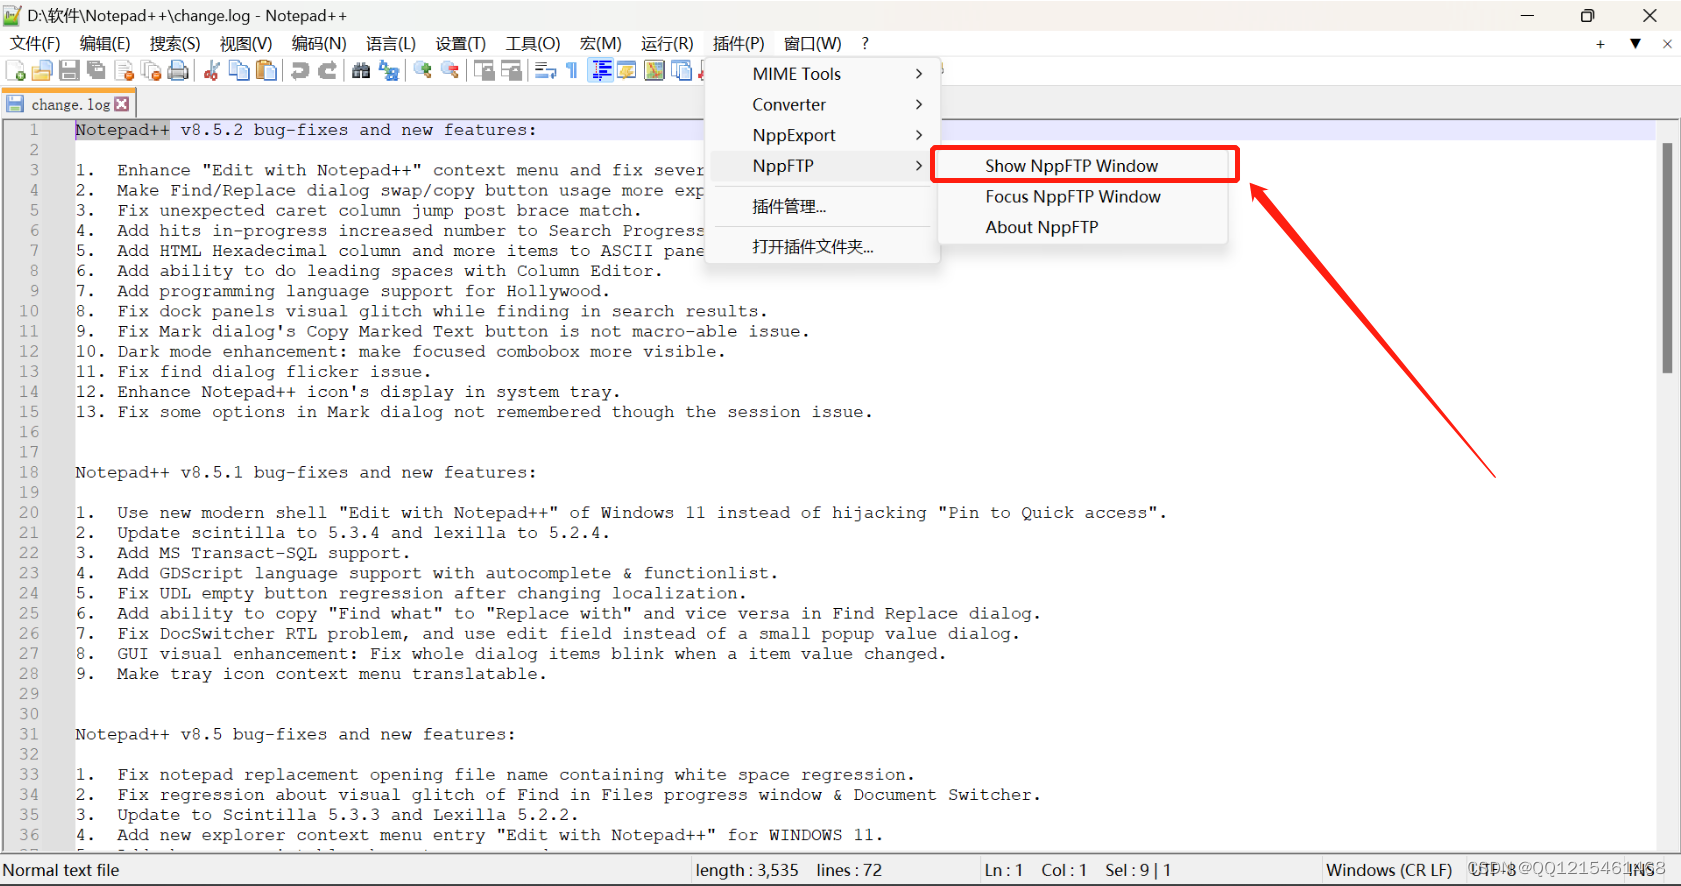Toggle Show All Characters pilcrow icon
The height and width of the screenshot is (886, 1681).
[572, 70]
